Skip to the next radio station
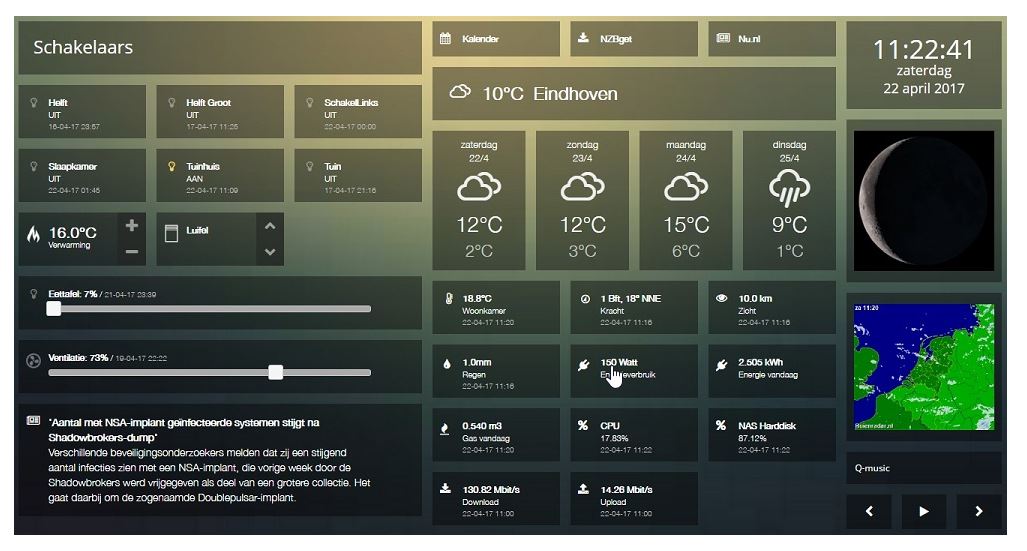 (977, 511)
